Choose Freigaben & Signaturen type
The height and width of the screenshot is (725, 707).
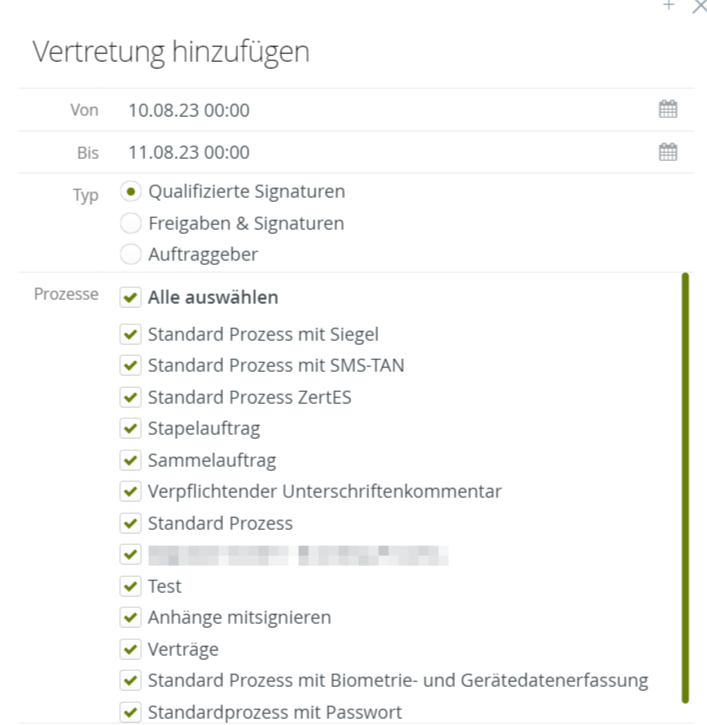pos(130,223)
